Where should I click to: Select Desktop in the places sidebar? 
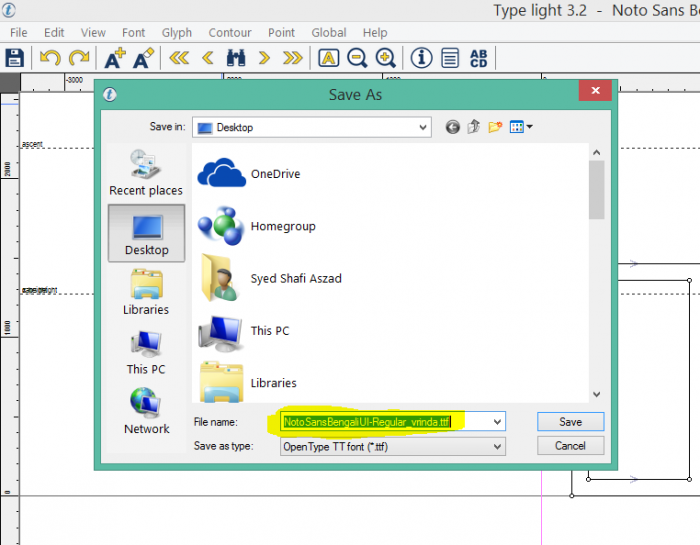click(146, 233)
